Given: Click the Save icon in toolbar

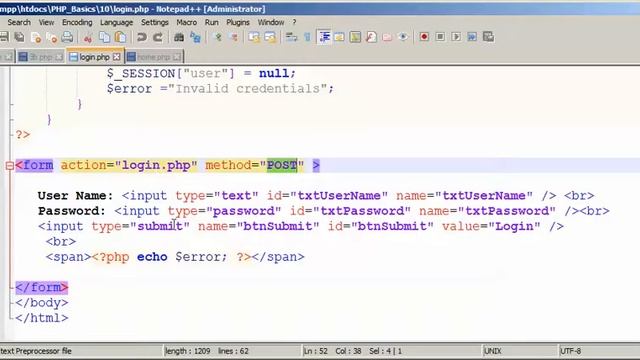Looking at the screenshot, I should tap(4, 37).
